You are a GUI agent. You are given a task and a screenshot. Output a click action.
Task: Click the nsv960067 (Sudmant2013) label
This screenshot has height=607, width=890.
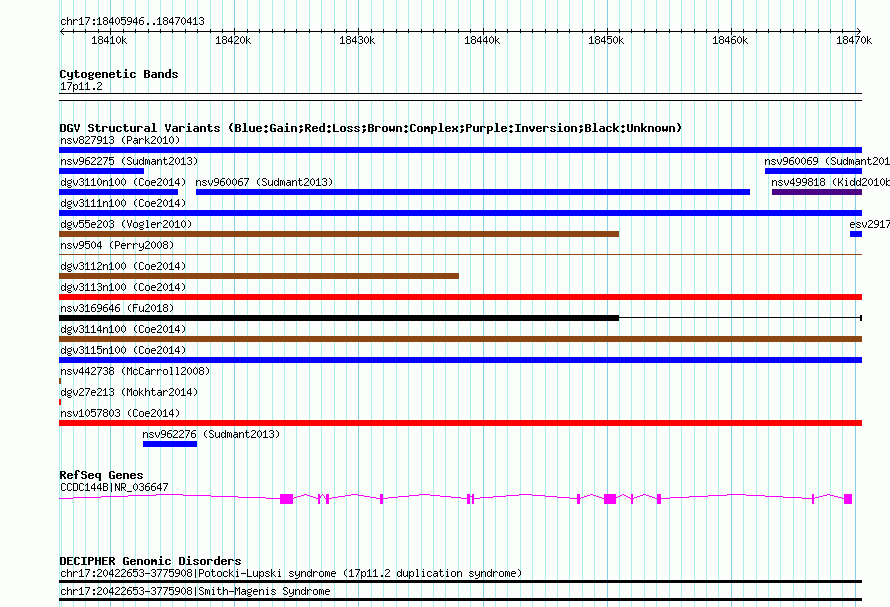tap(264, 182)
